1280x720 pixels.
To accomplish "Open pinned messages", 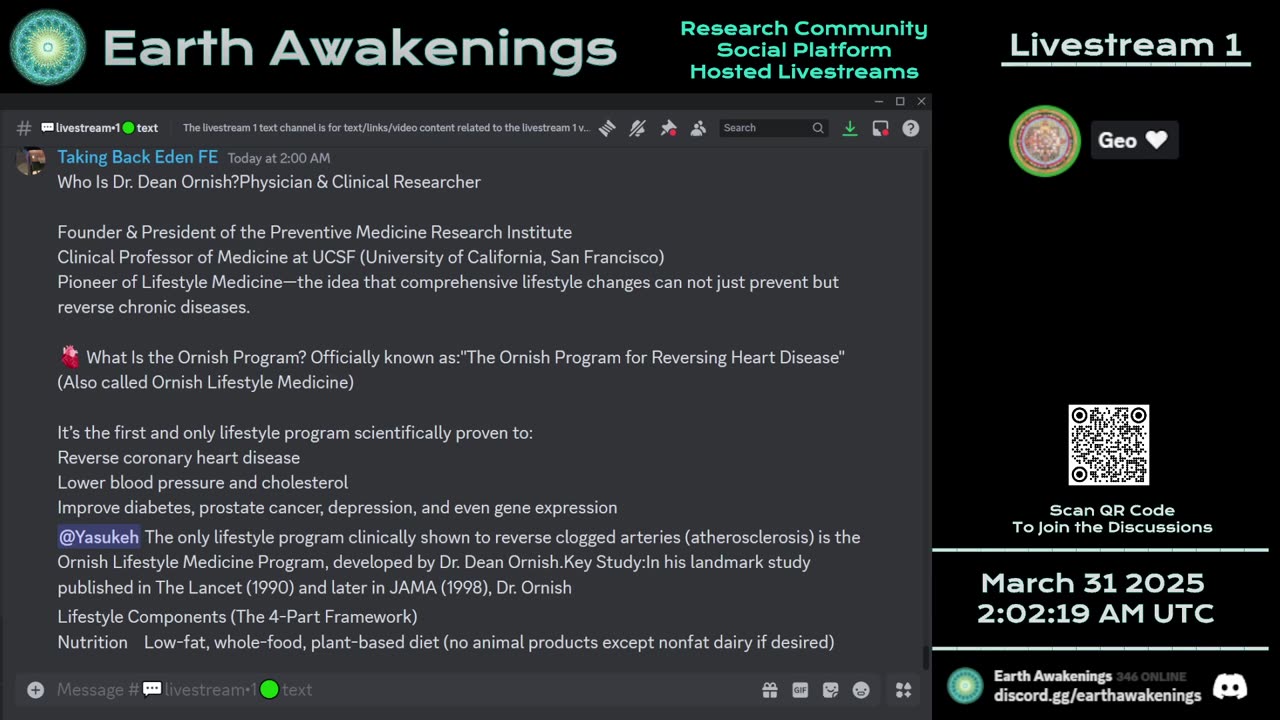I will (668, 128).
